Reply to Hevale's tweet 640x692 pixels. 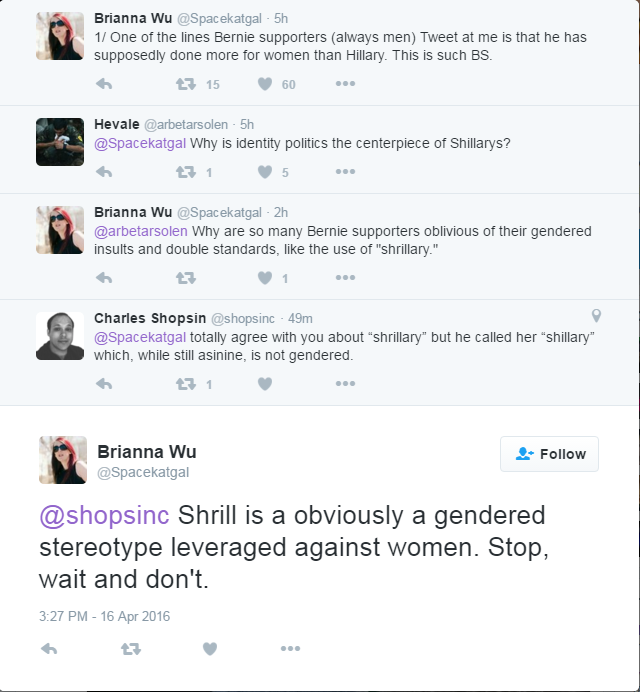[104, 172]
